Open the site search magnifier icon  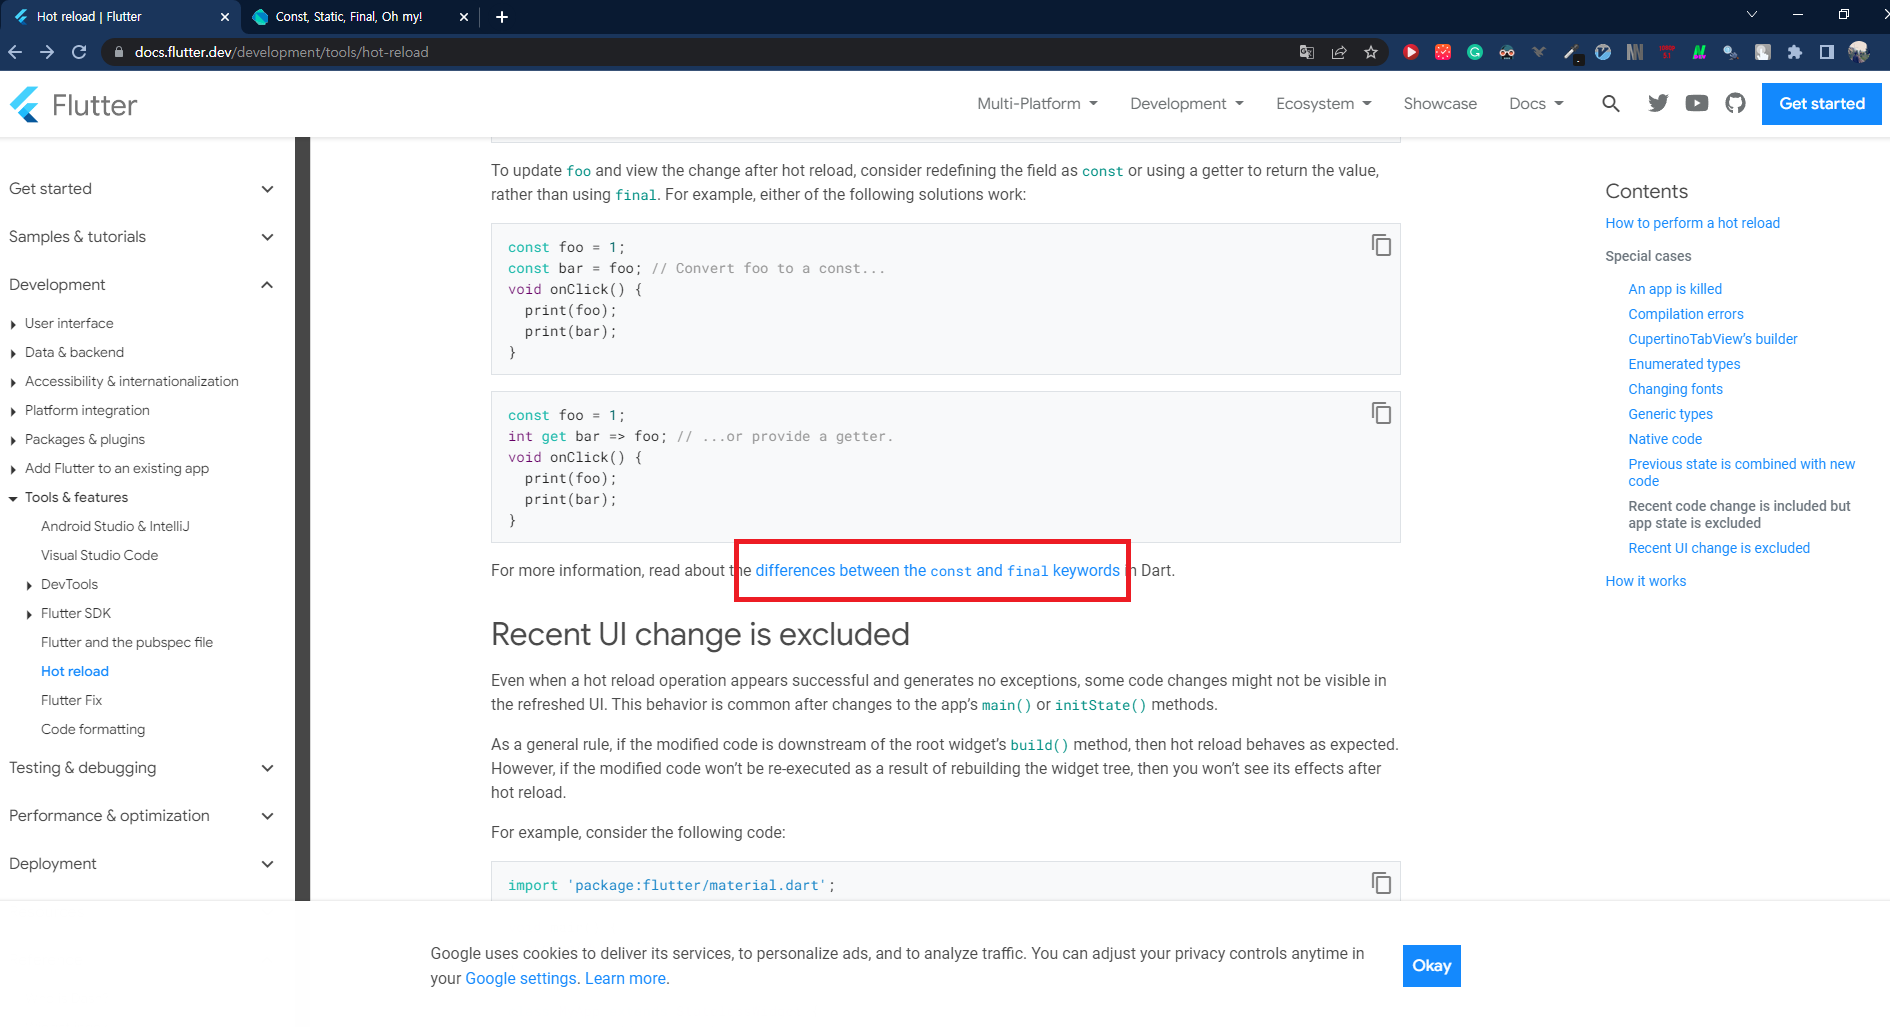1610,104
